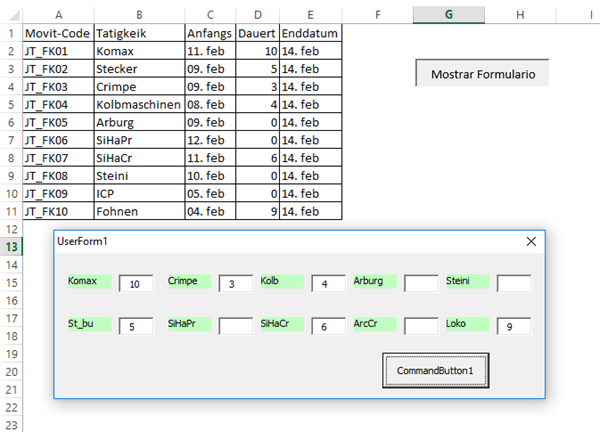Image resolution: width=600 pixels, height=432 pixels.
Task: Select column E header
Action: [x=310, y=15]
